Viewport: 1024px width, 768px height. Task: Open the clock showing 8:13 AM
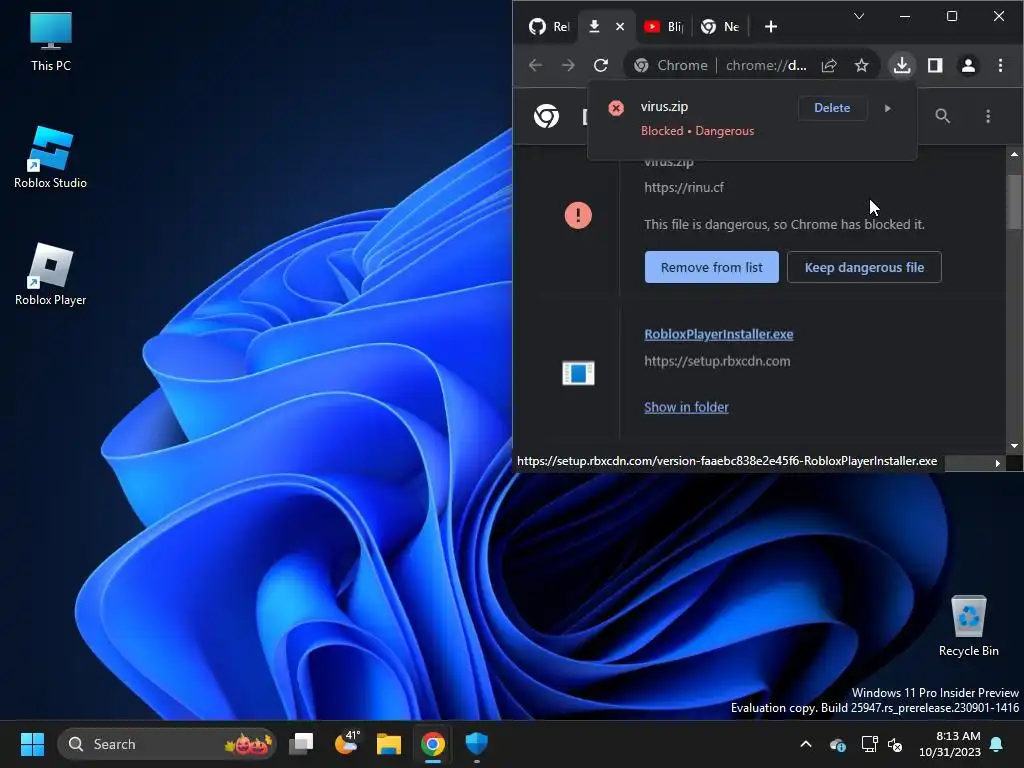pos(950,744)
